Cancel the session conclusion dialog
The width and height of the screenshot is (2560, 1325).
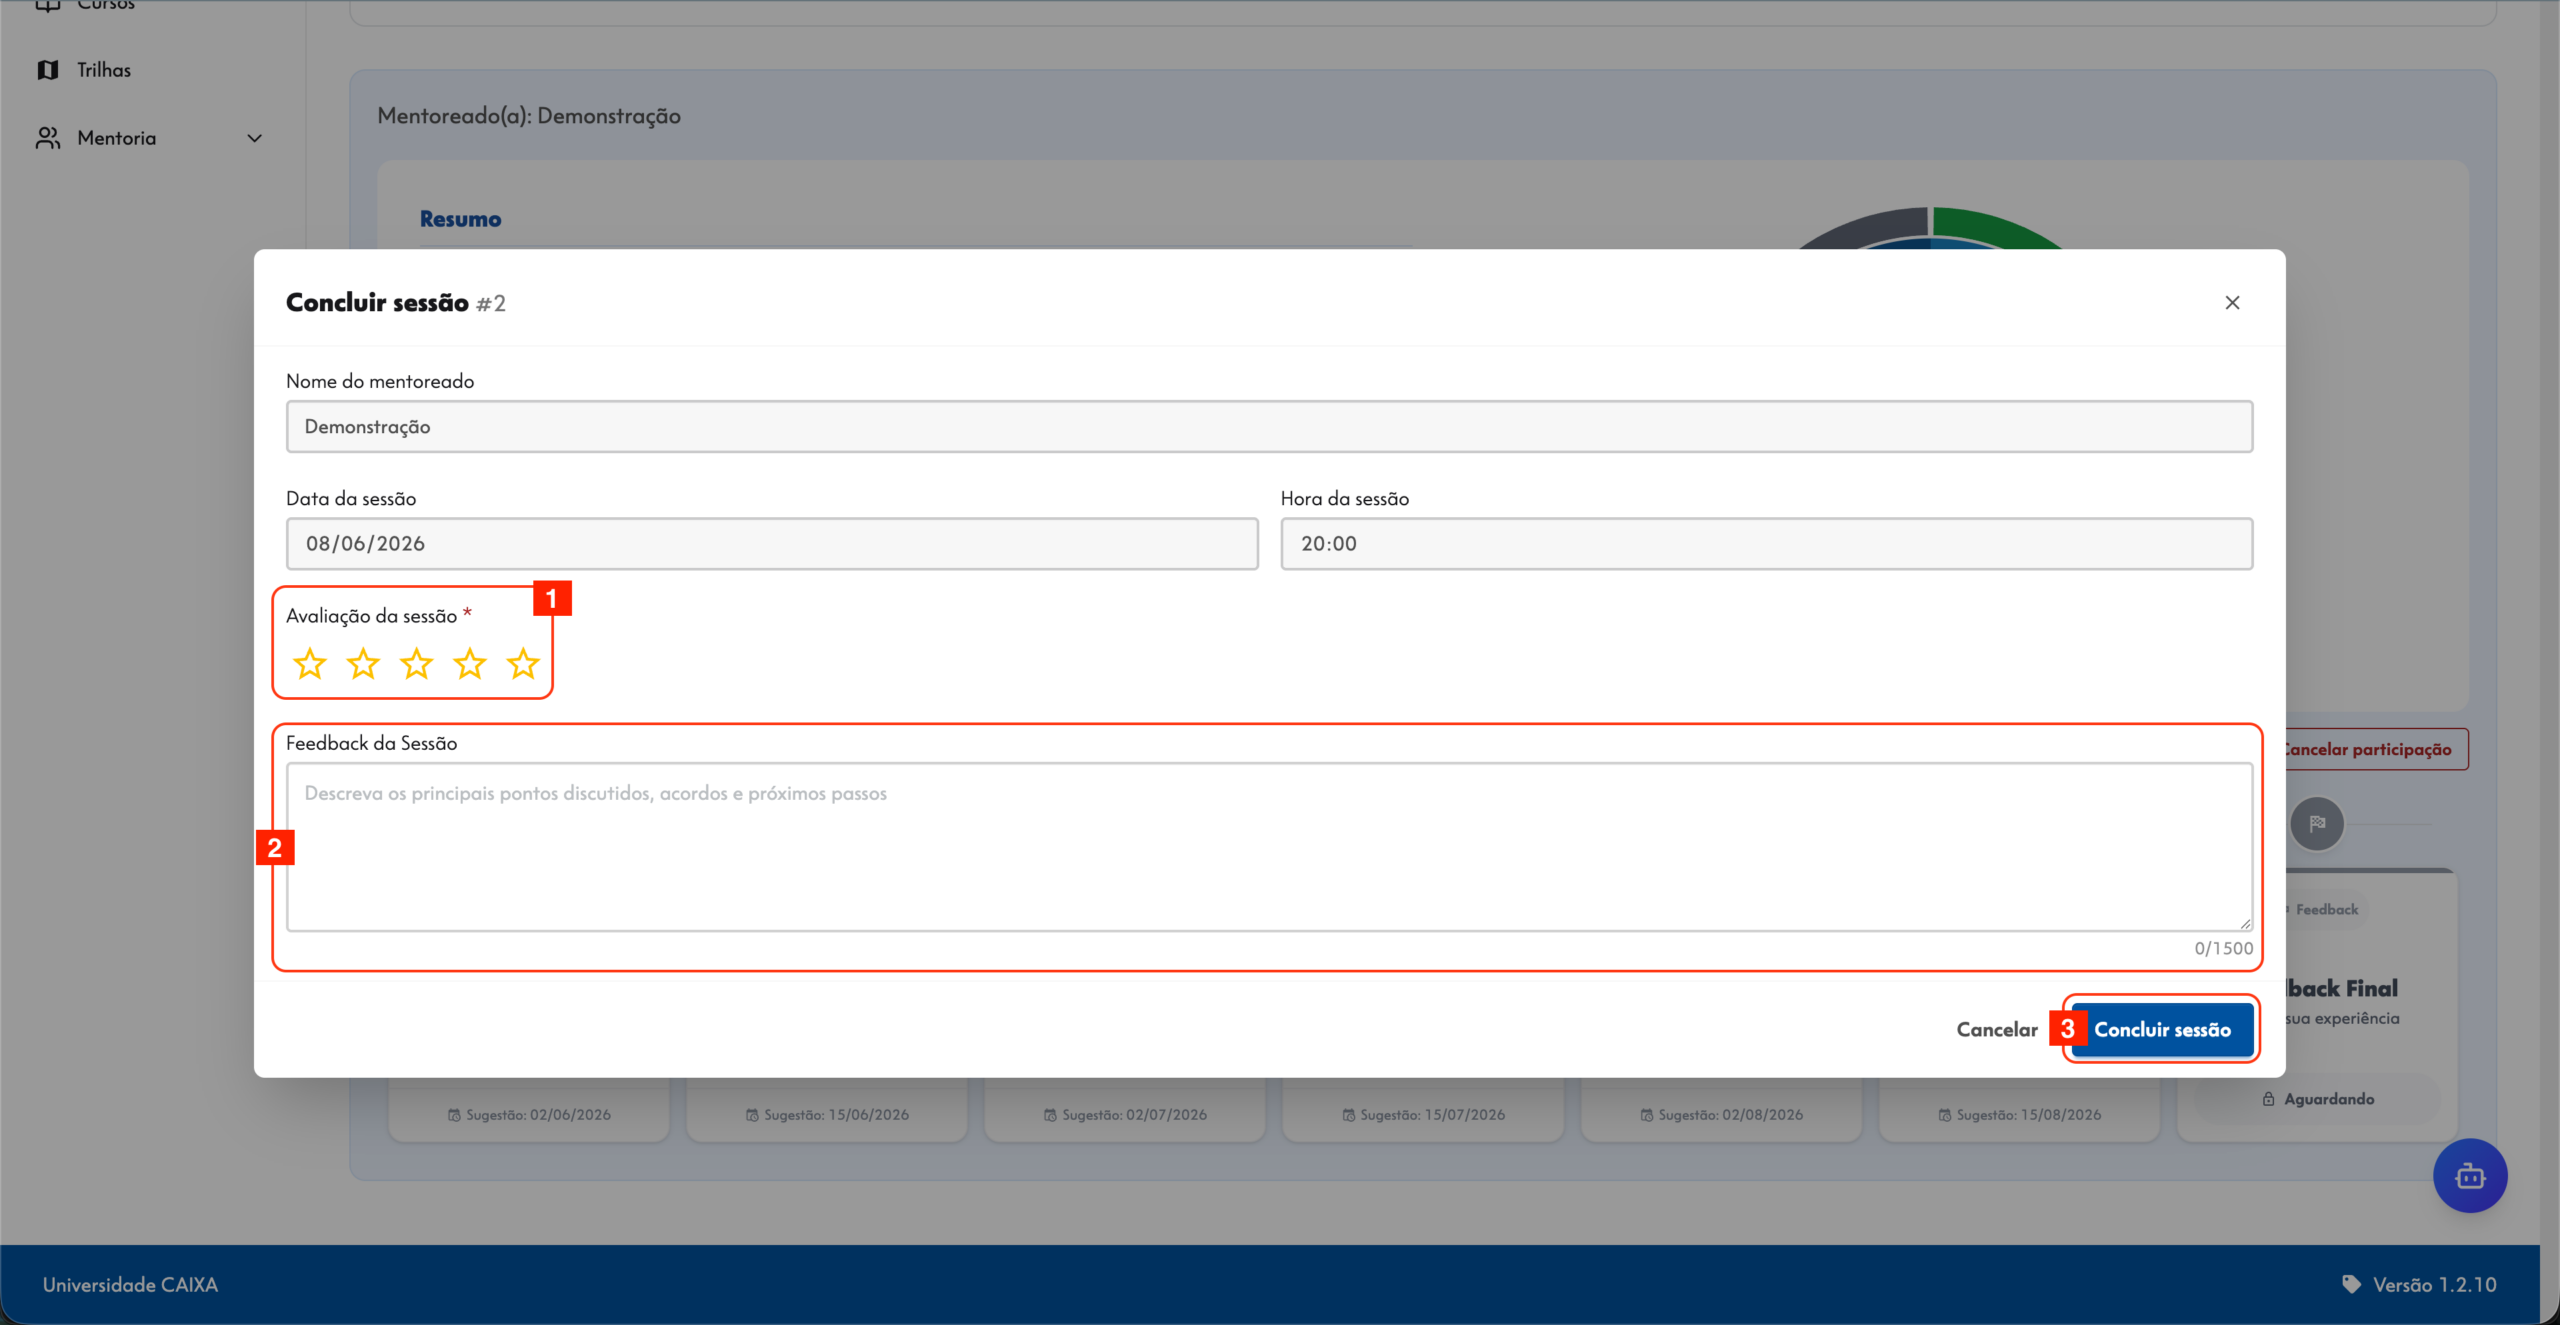[x=1997, y=1029]
